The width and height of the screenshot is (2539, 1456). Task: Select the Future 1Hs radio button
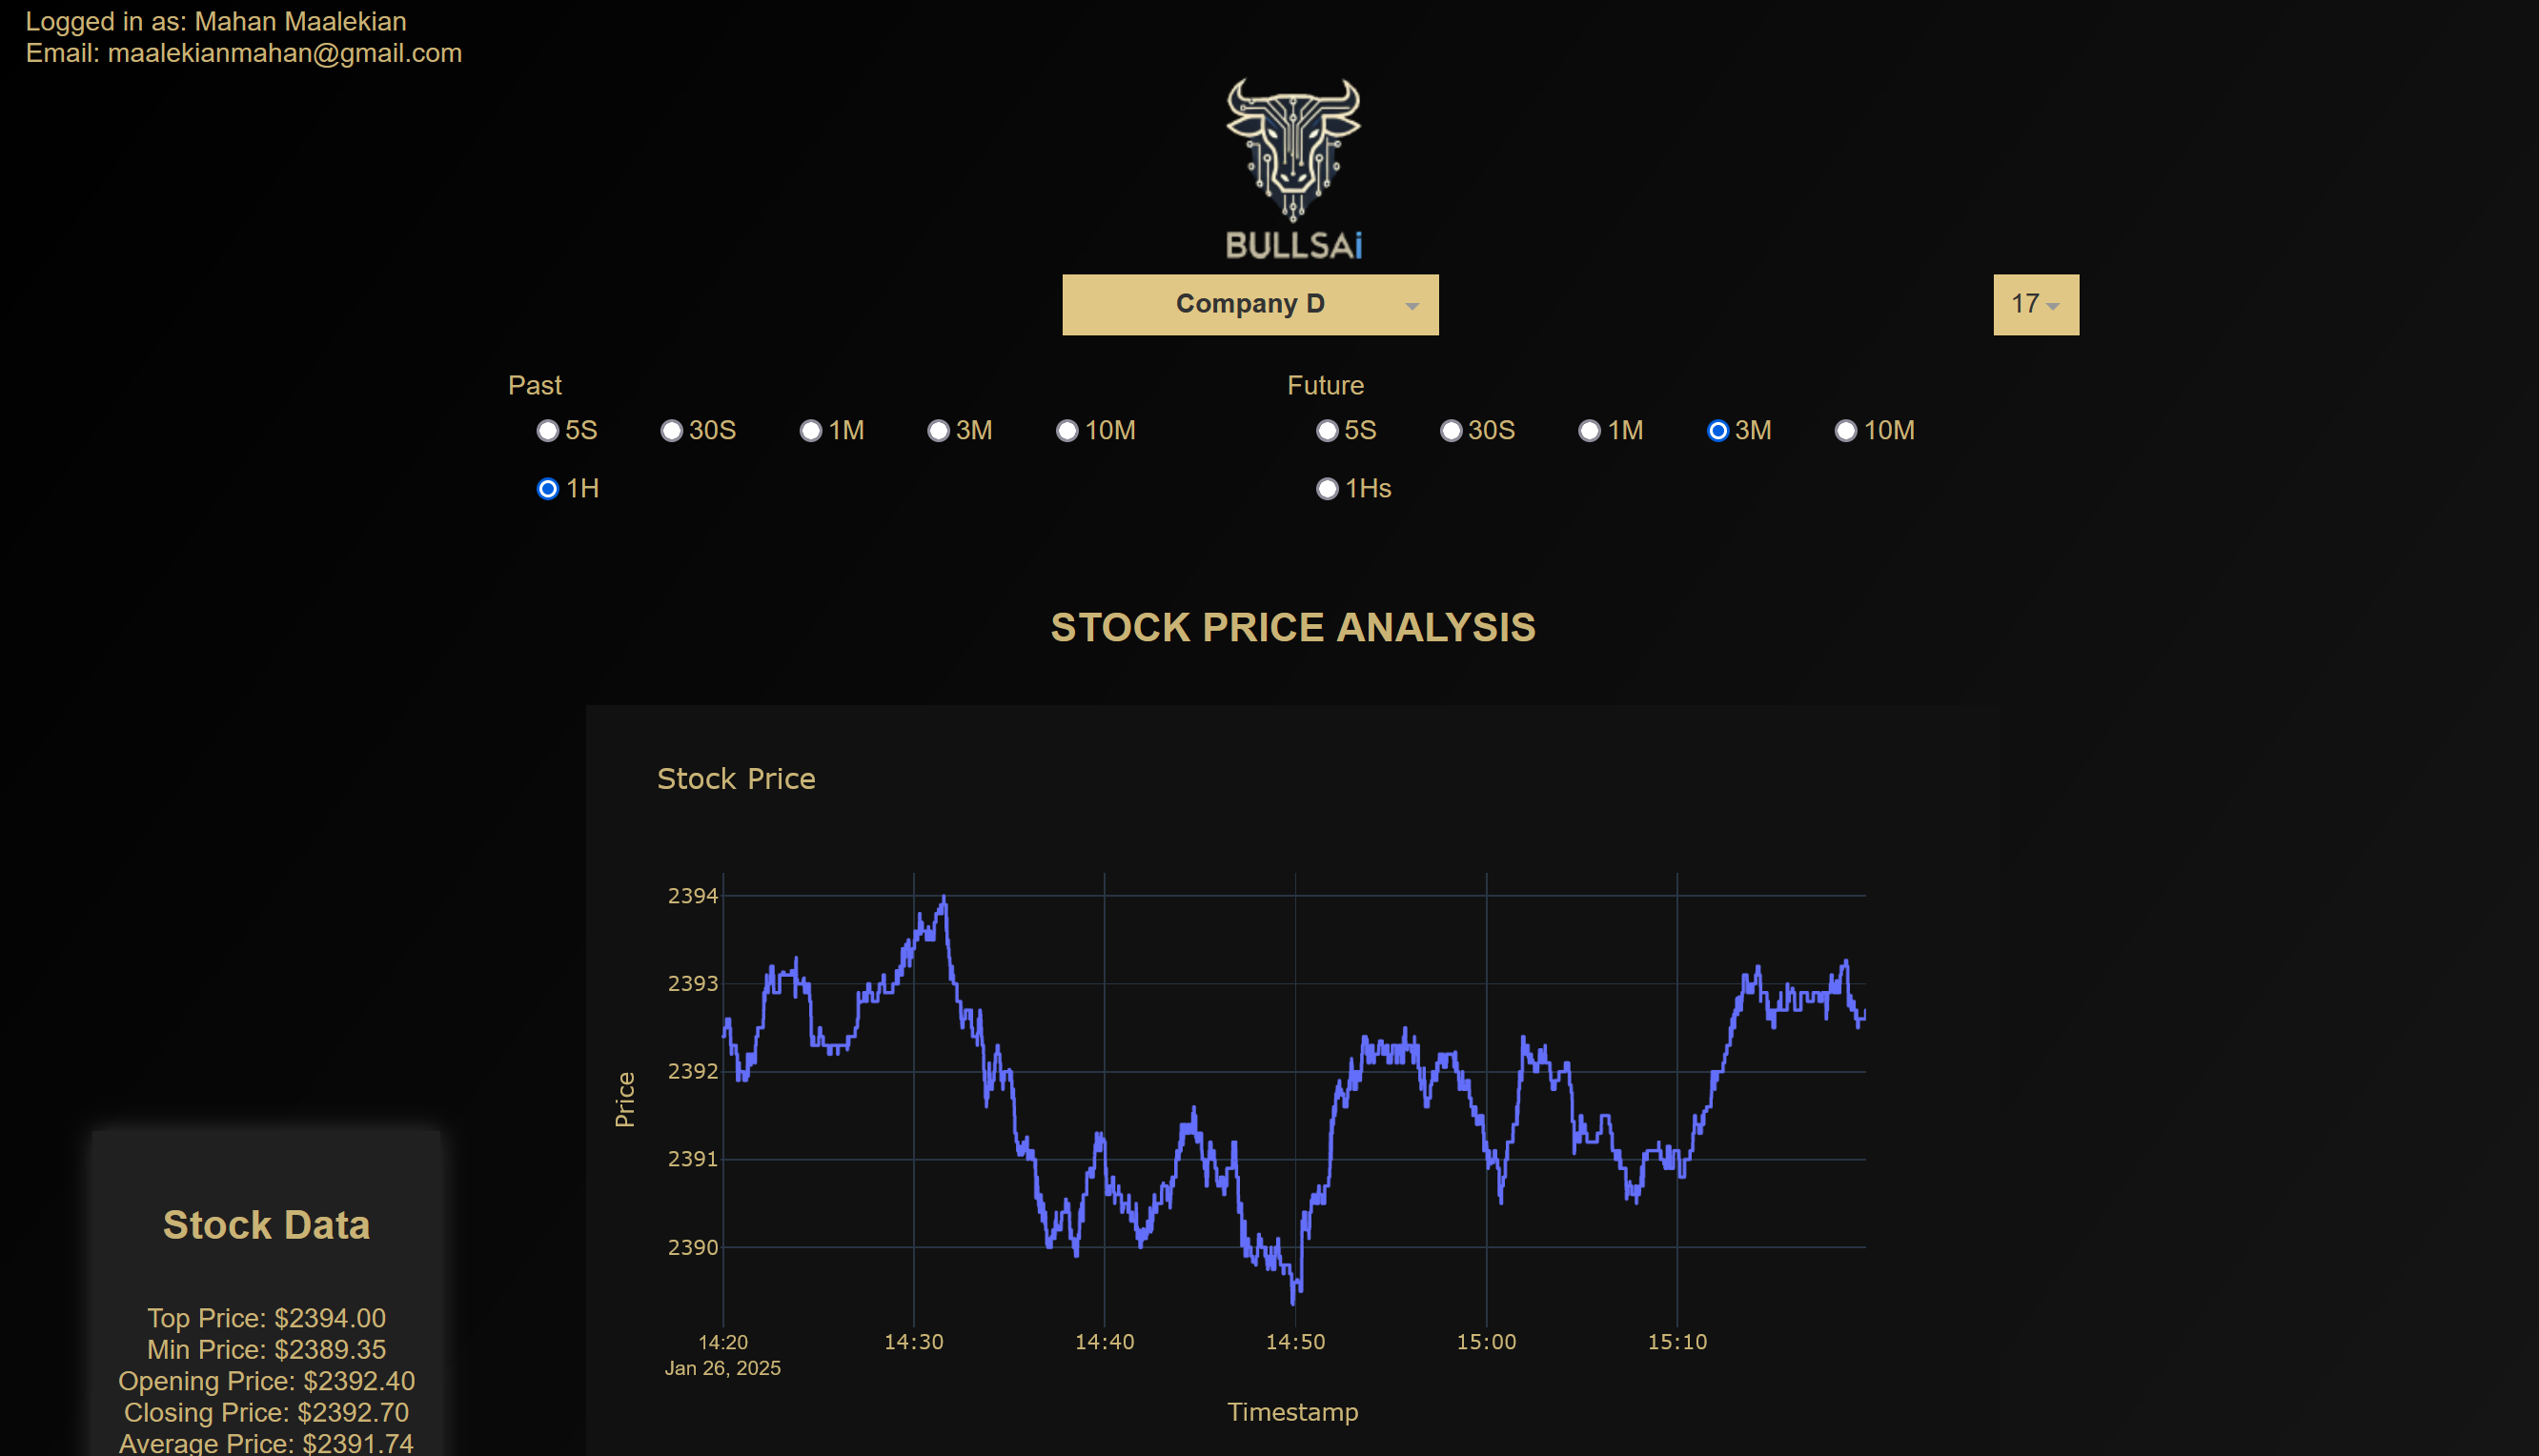[x=1327, y=488]
